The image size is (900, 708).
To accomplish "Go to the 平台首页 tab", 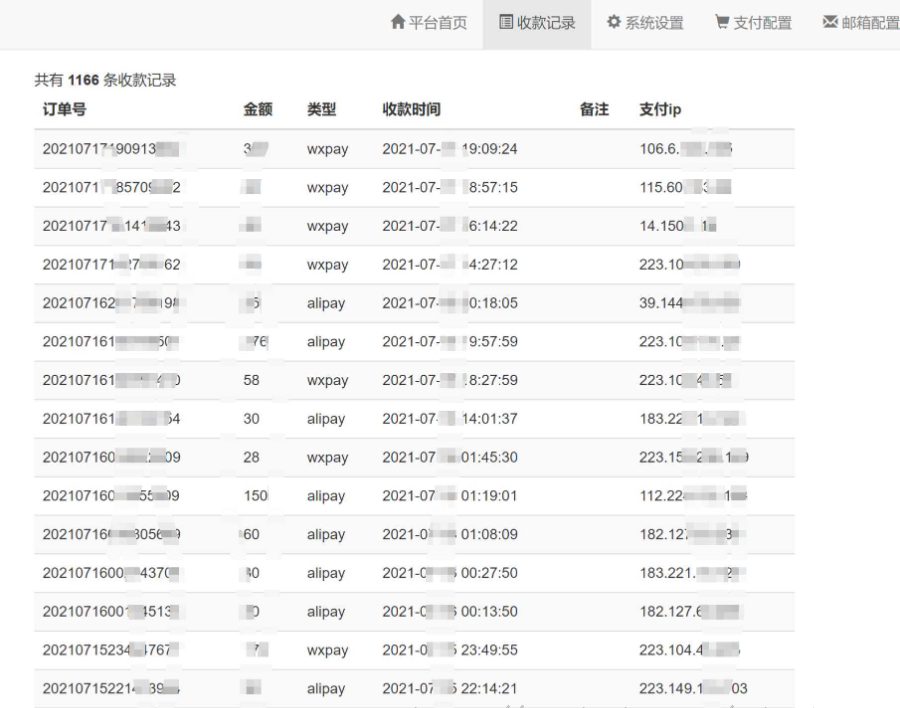I will 438,24.
